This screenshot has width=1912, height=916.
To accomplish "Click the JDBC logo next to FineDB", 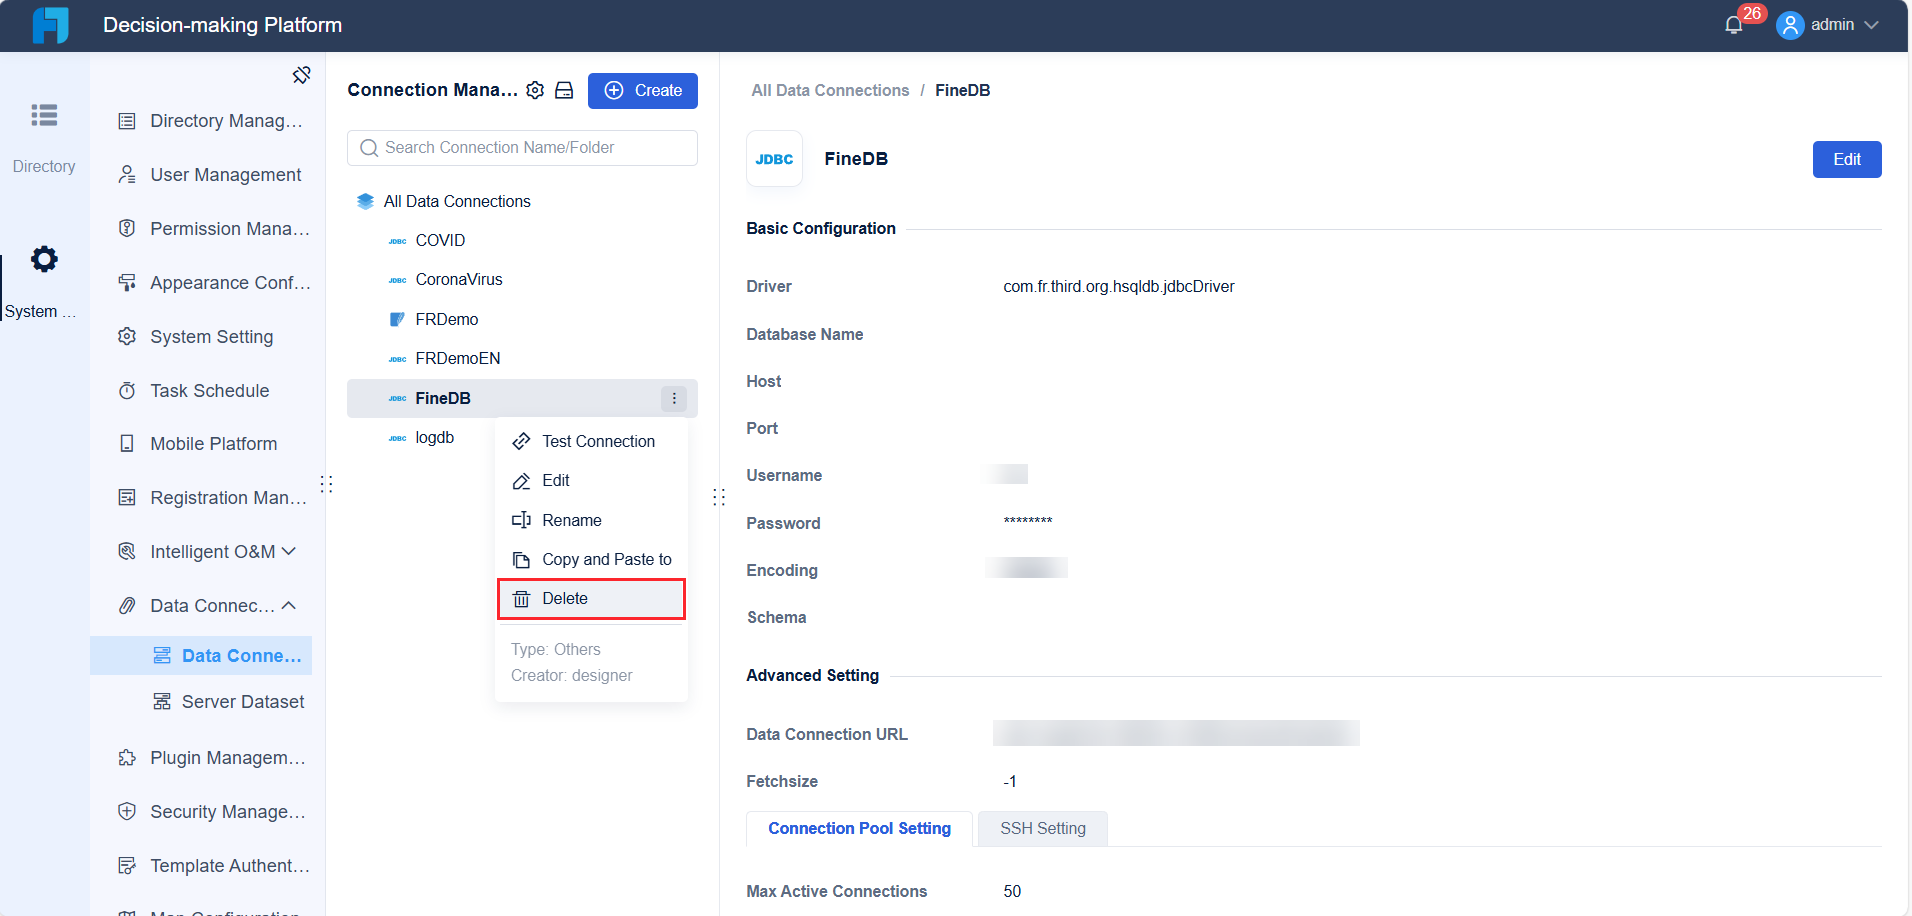I will (x=774, y=159).
